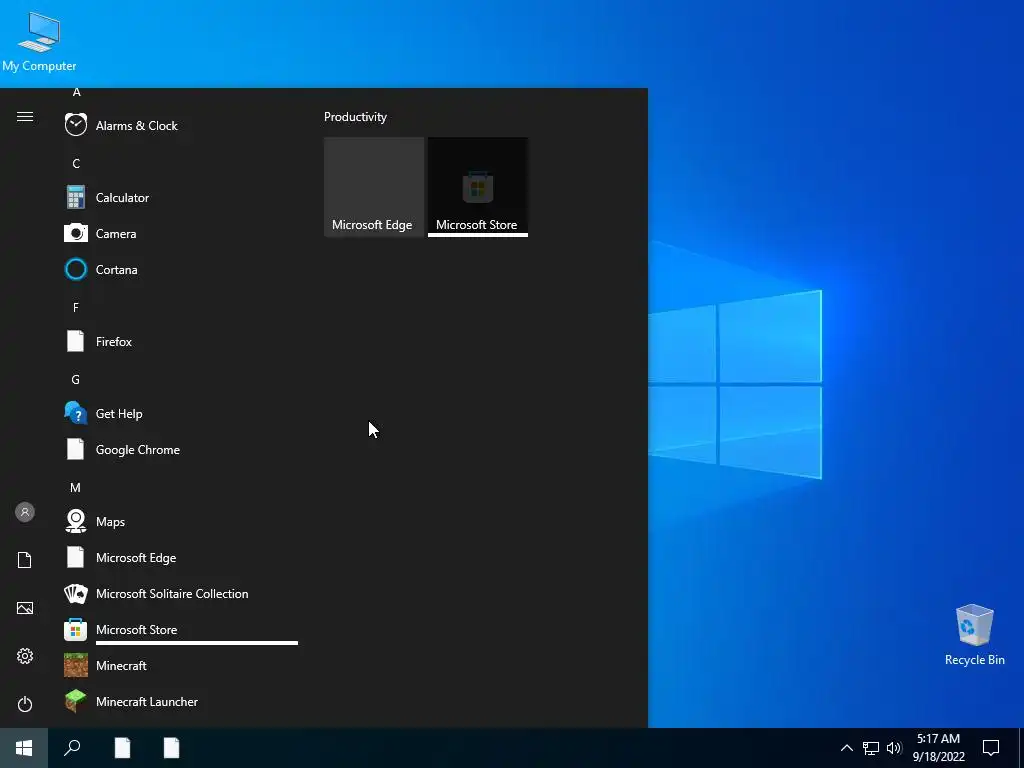The height and width of the screenshot is (768, 1024).
Task: Open Alarms & Clock app icon
Action: point(76,125)
